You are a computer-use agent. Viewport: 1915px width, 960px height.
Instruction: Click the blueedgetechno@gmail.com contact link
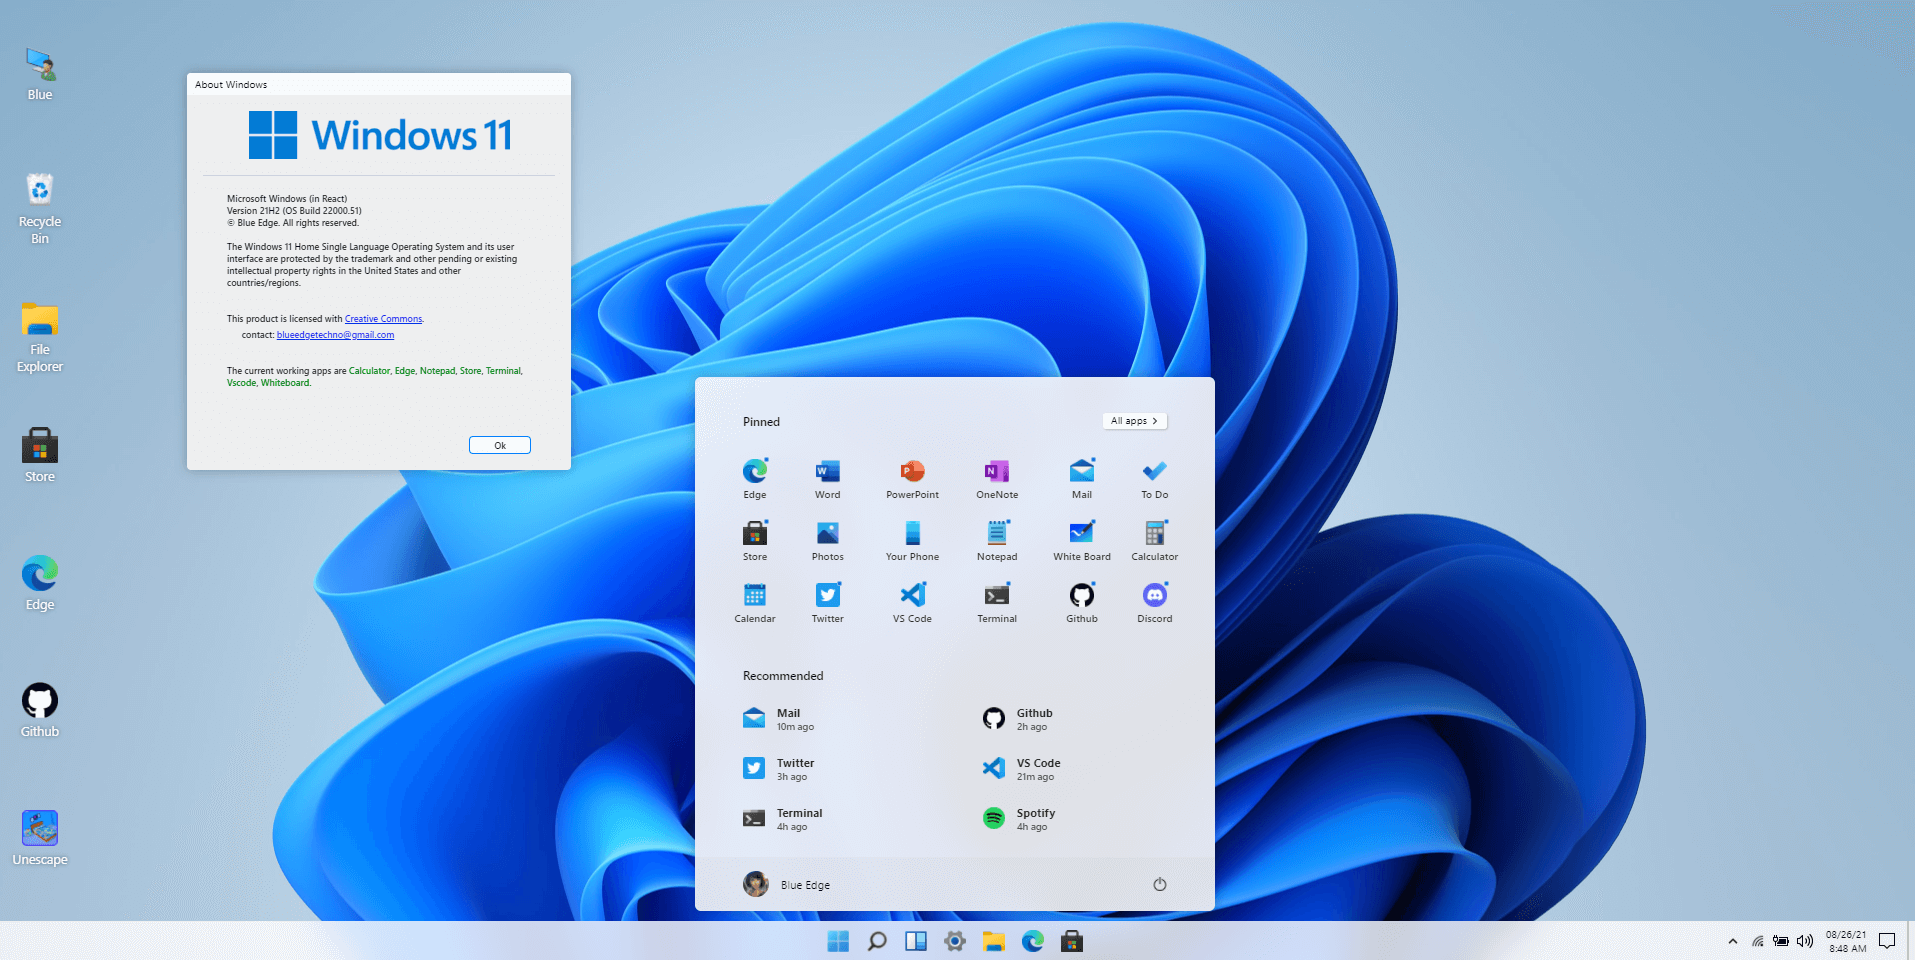335,335
